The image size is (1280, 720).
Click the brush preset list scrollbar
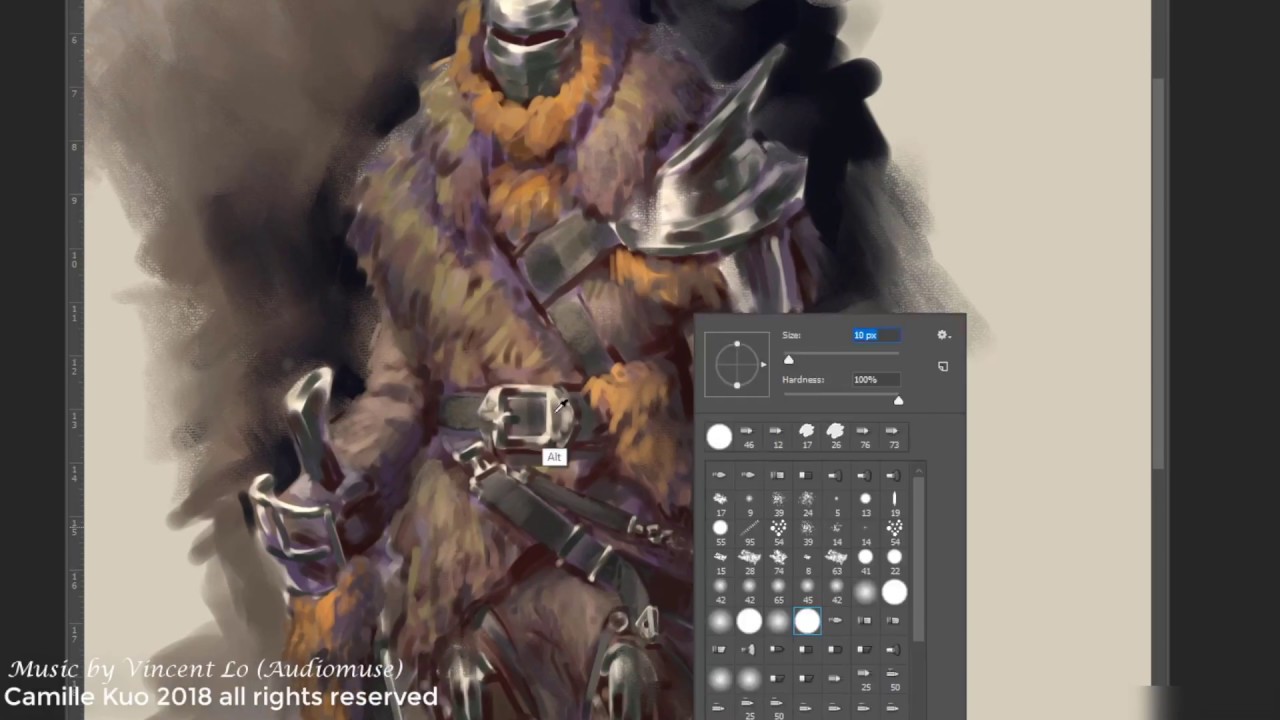[x=918, y=560]
